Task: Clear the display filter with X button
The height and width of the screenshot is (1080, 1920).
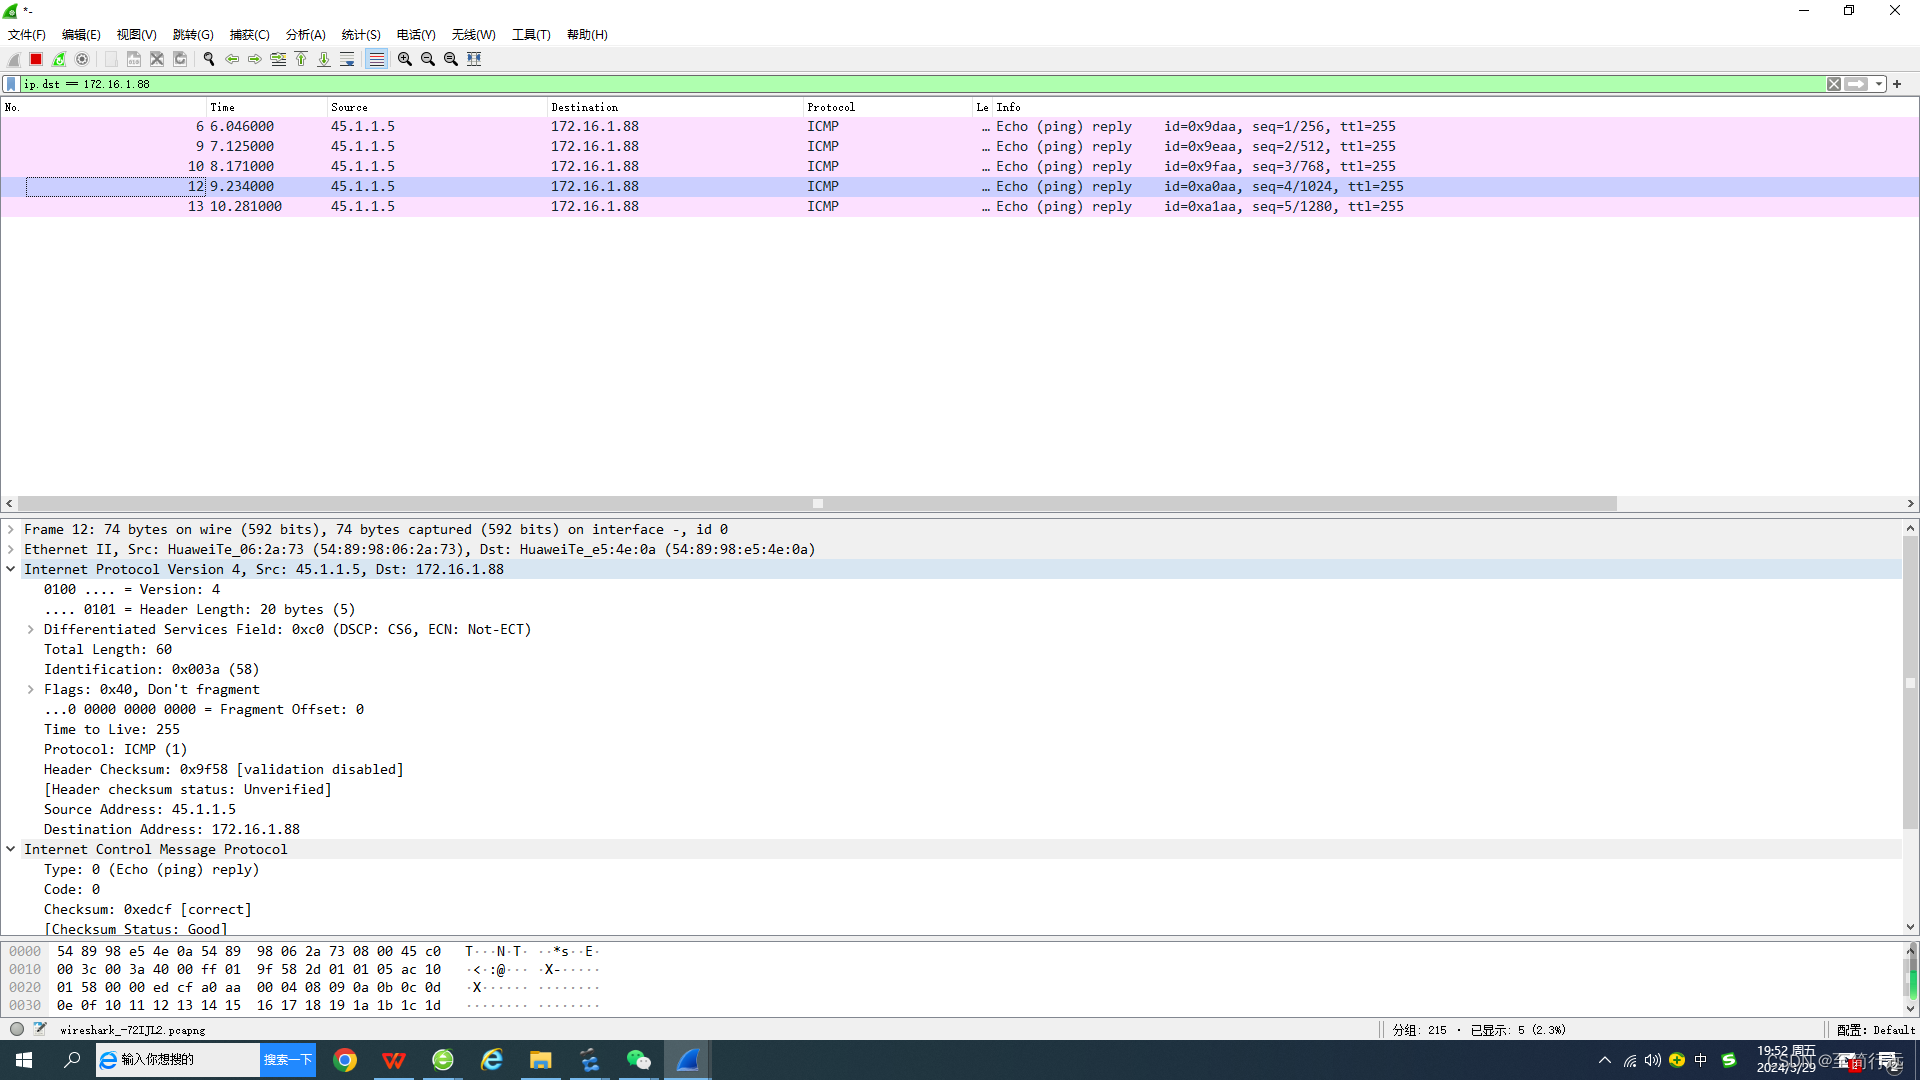Action: click(1834, 84)
